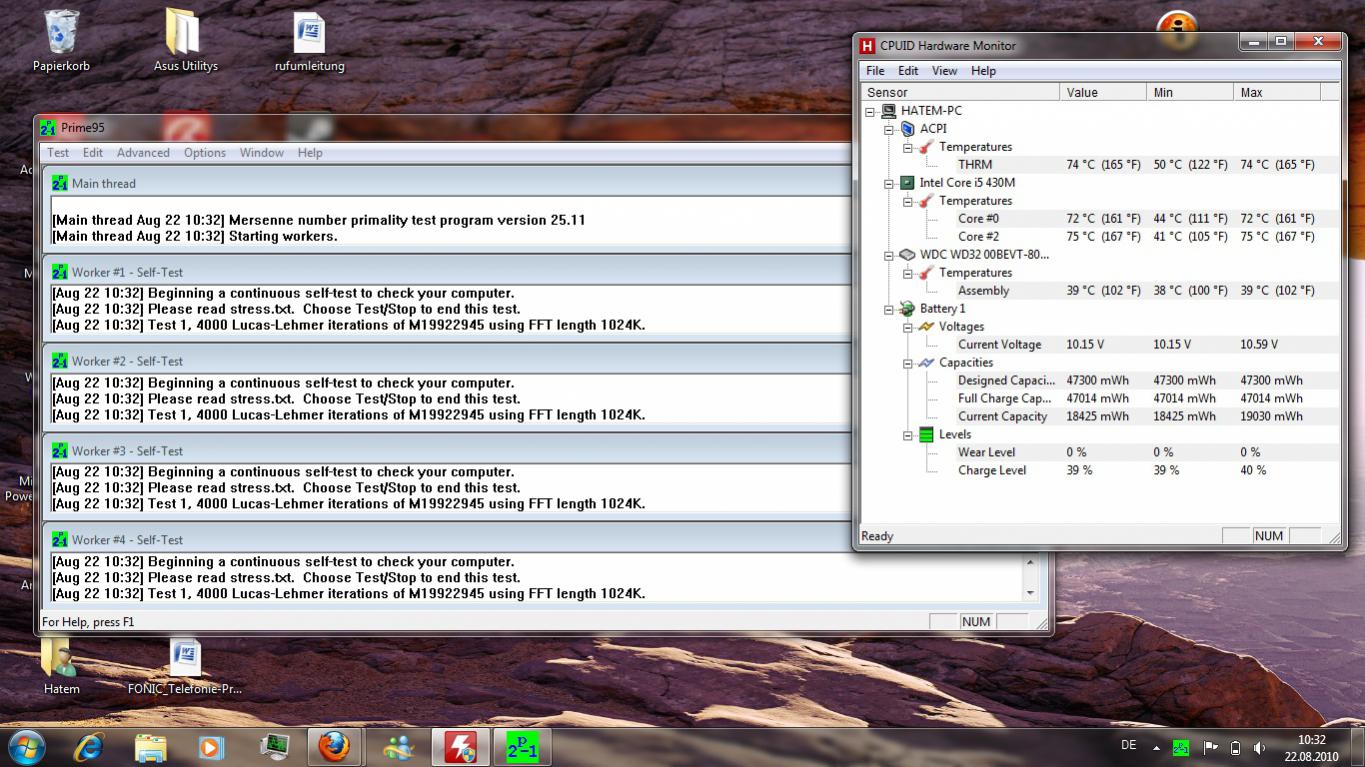This screenshot has width=1365, height=767.
Task: Click the green Prime95 tray icon
Action: 1181,747
